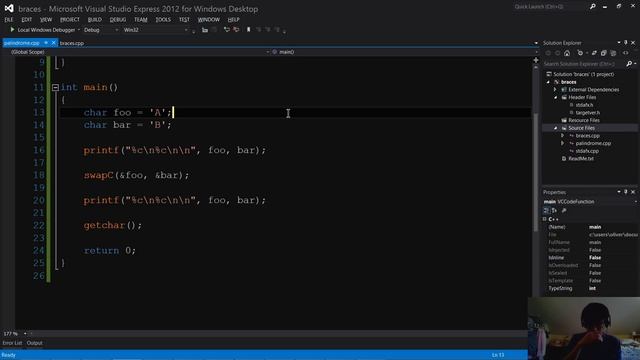
Task: Expand the palindrome.cpp tree node
Action: pyautogui.click(x=562, y=143)
